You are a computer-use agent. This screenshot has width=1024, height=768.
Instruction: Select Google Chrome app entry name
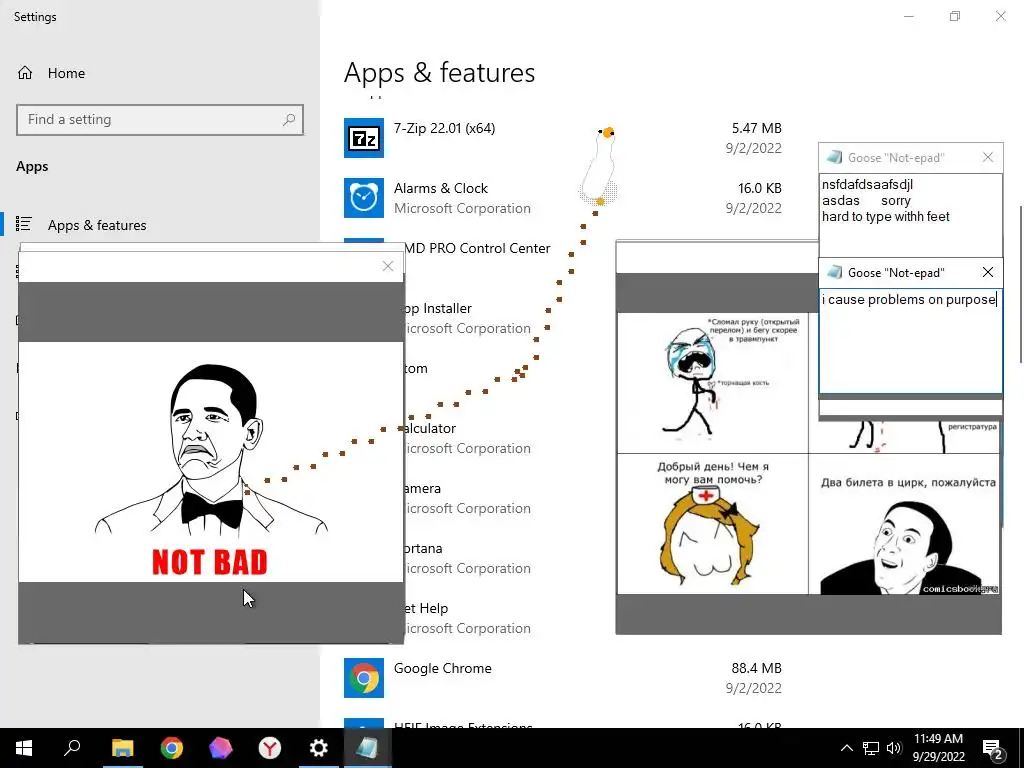point(443,669)
